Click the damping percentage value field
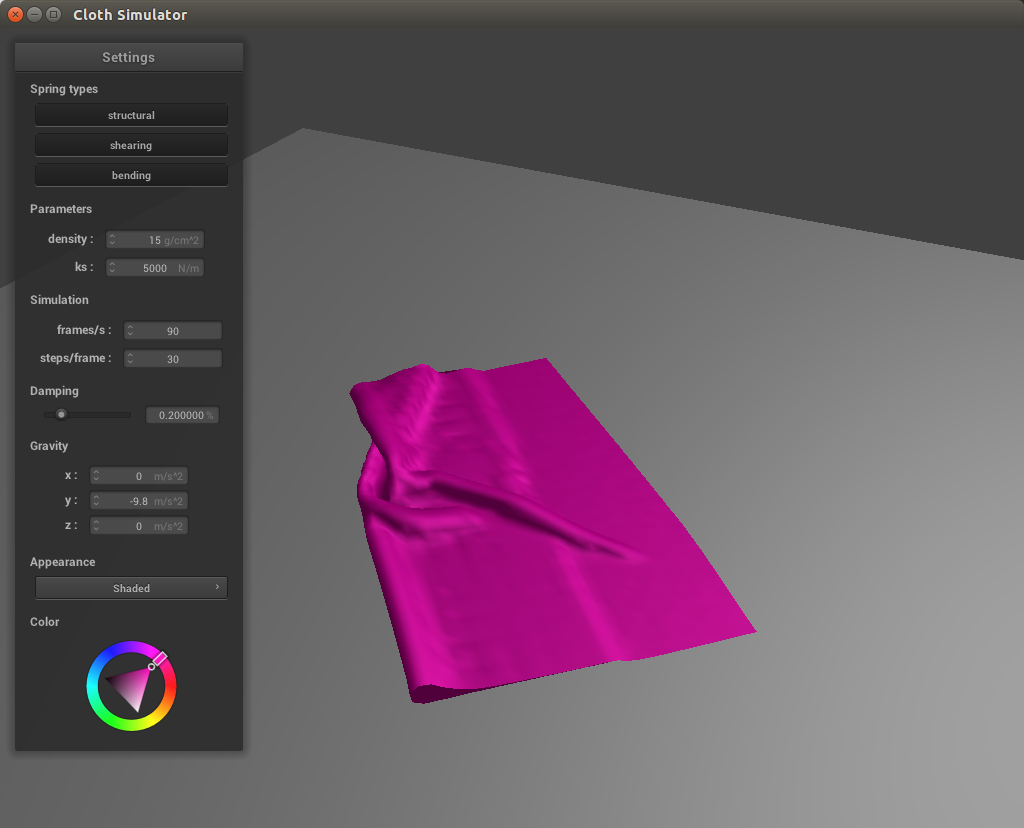This screenshot has width=1024, height=828. tap(182, 415)
